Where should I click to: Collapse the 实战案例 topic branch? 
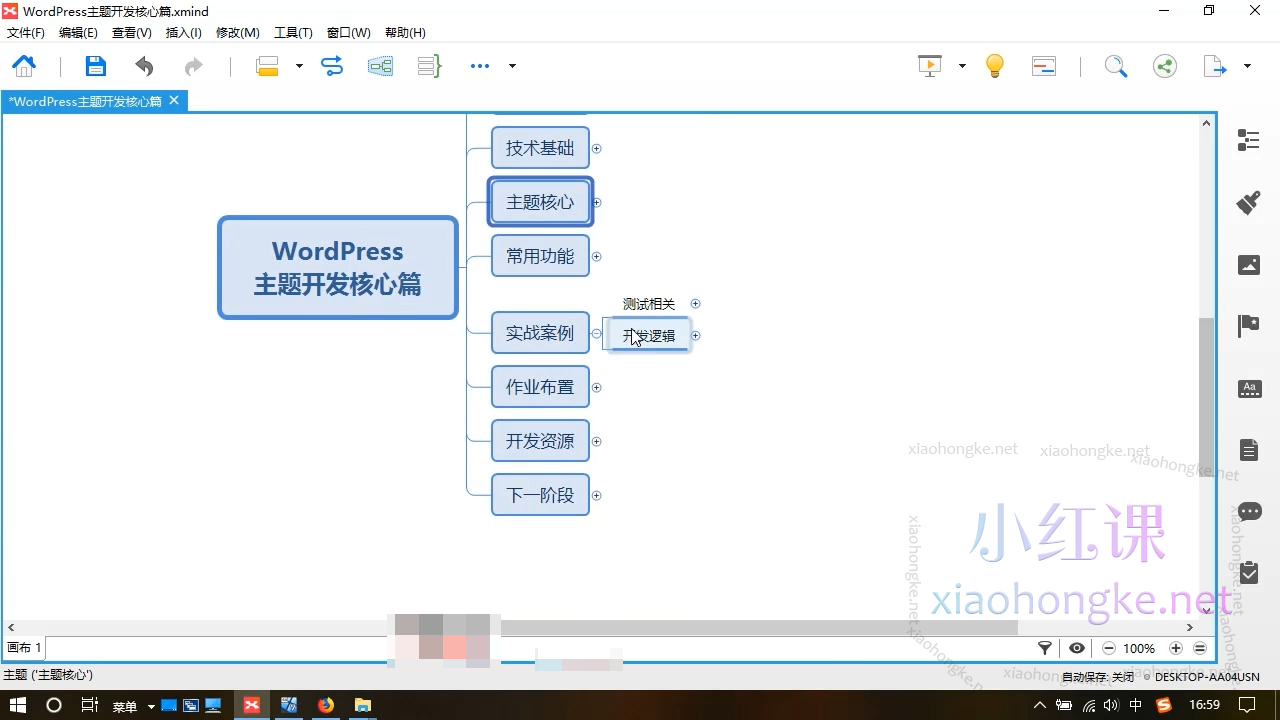(x=597, y=333)
